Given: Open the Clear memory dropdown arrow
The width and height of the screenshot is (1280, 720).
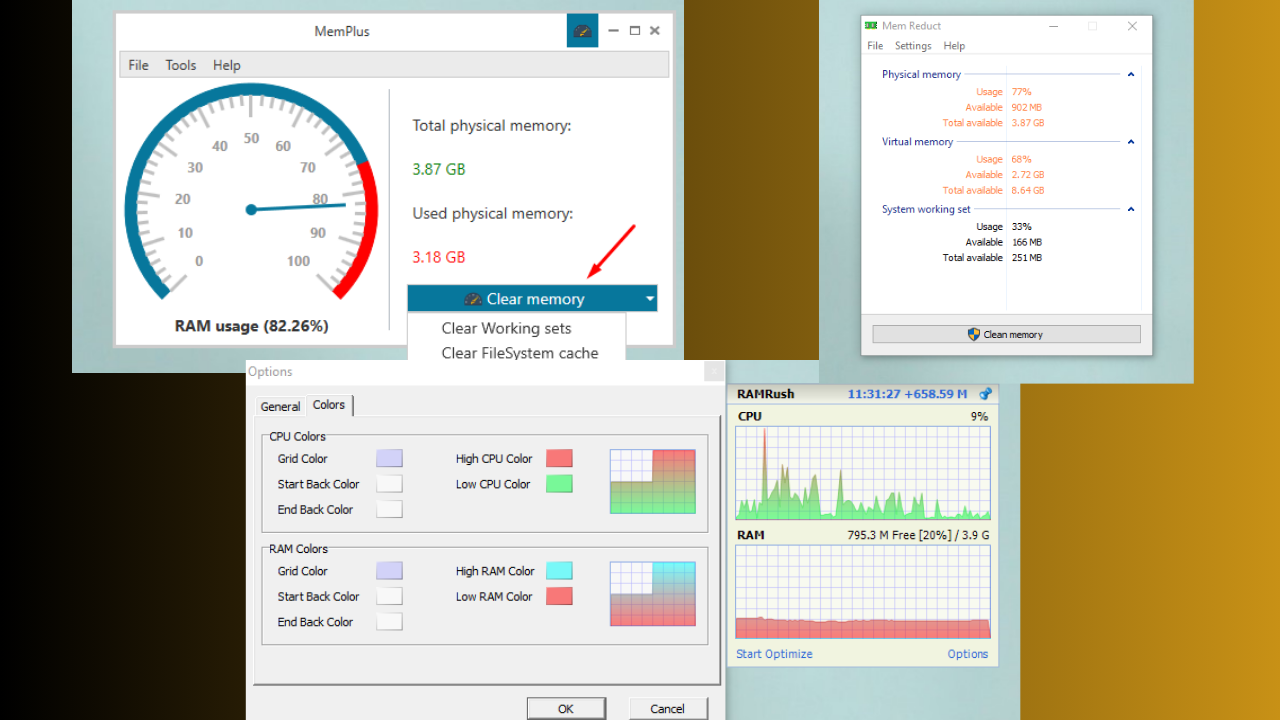Looking at the screenshot, I should click(650, 299).
